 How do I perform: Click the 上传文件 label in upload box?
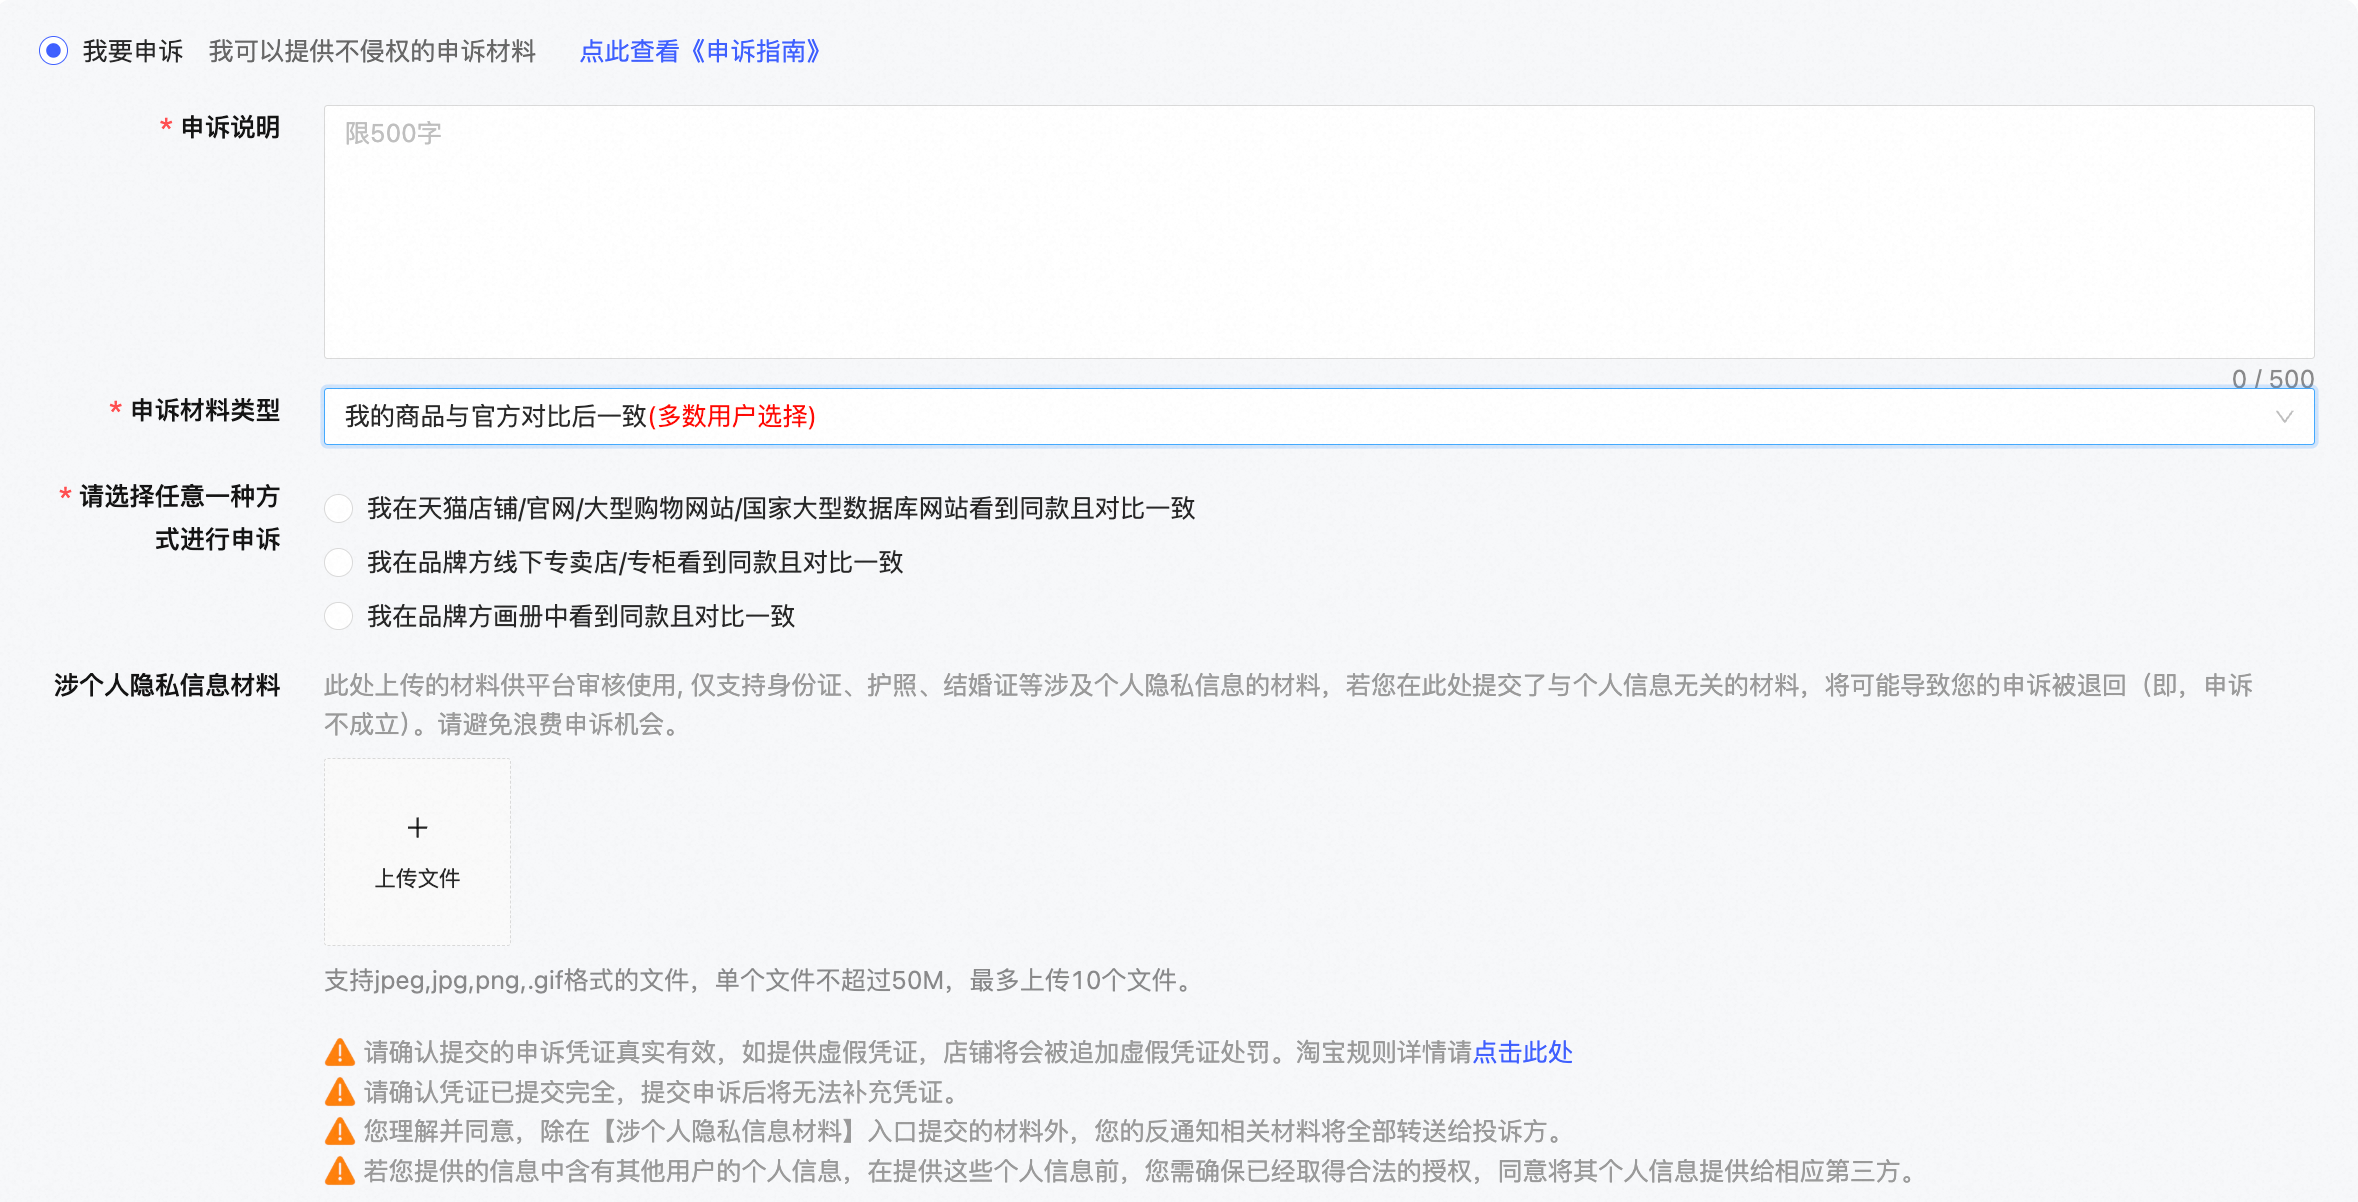pyautogui.click(x=417, y=878)
